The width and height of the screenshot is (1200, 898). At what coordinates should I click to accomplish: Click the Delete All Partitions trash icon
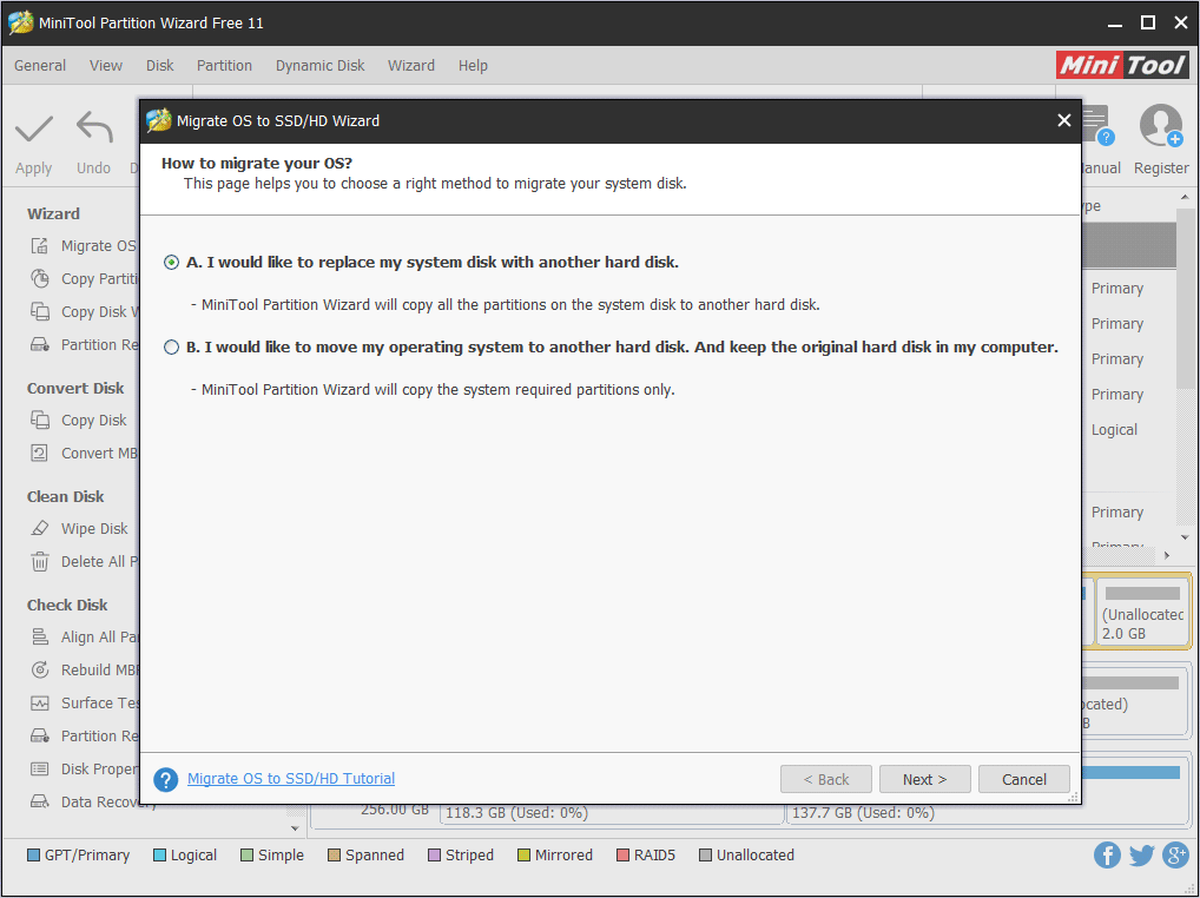pos(40,562)
